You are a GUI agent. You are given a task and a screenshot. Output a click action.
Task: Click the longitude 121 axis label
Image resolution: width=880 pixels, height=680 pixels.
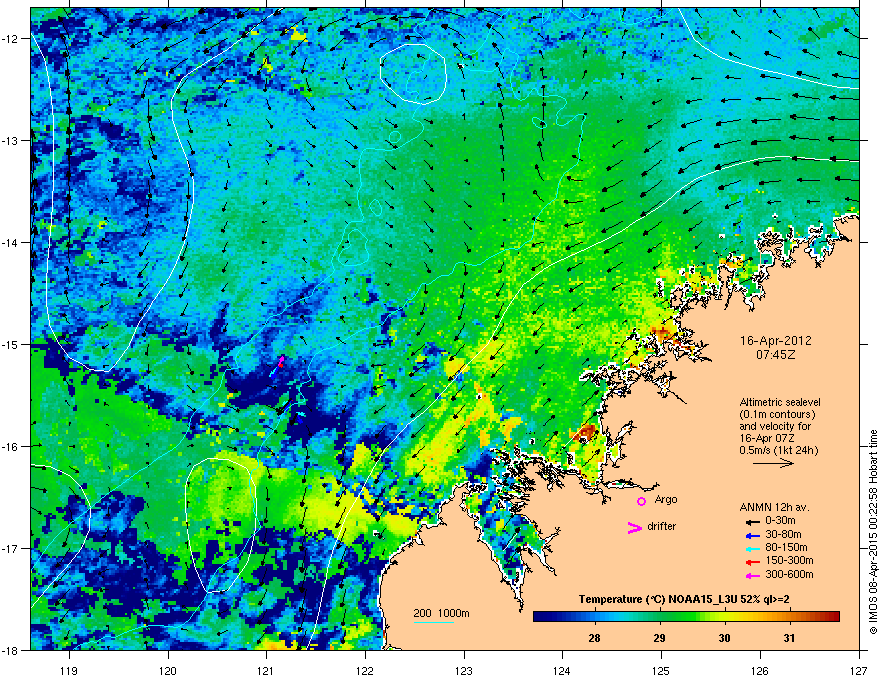click(267, 670)
